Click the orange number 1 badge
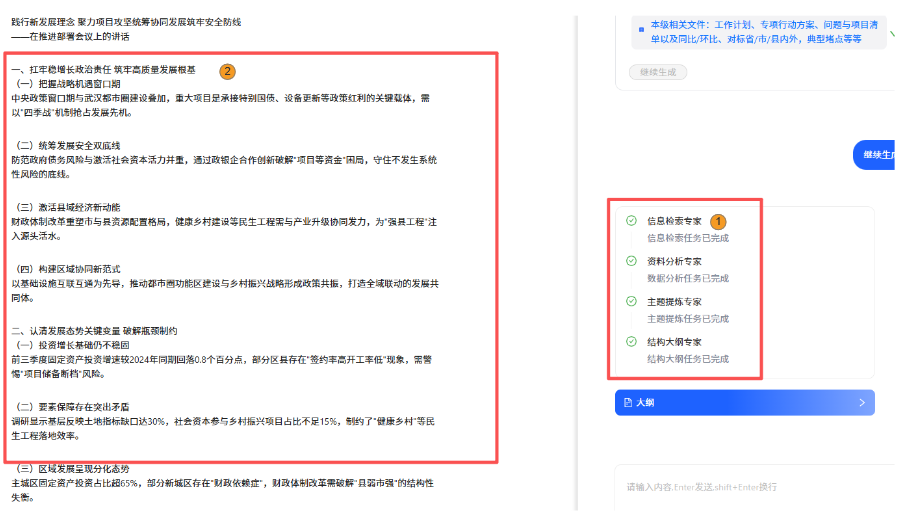 (718, 220)
